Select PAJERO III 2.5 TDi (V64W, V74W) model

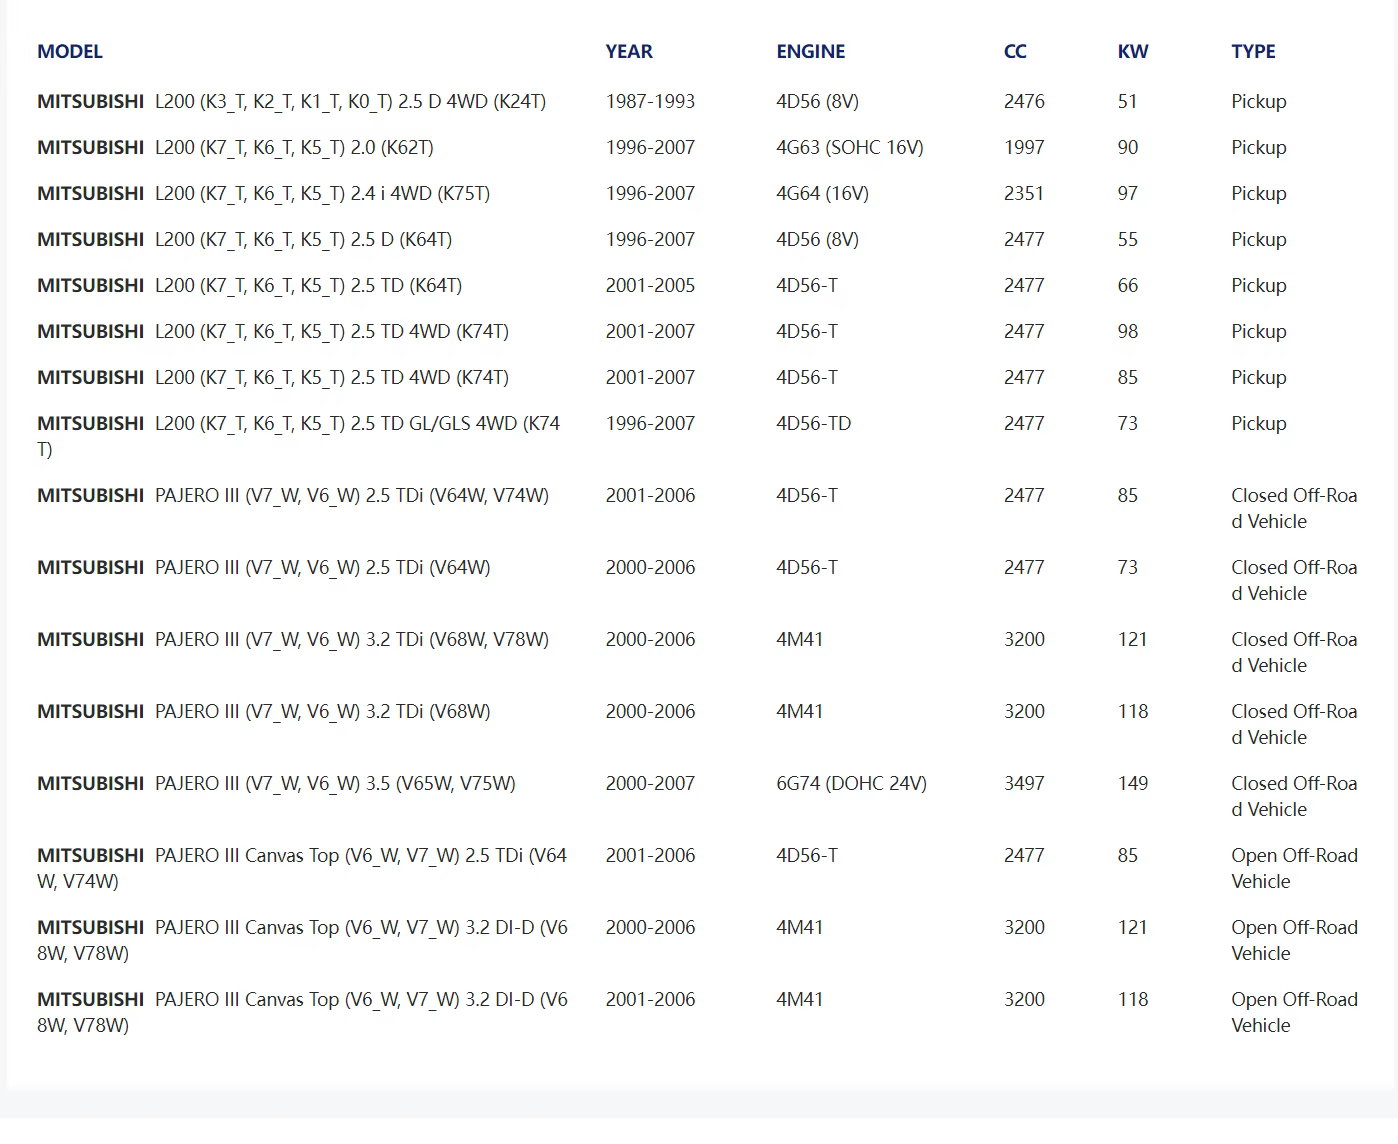[293, 495]
